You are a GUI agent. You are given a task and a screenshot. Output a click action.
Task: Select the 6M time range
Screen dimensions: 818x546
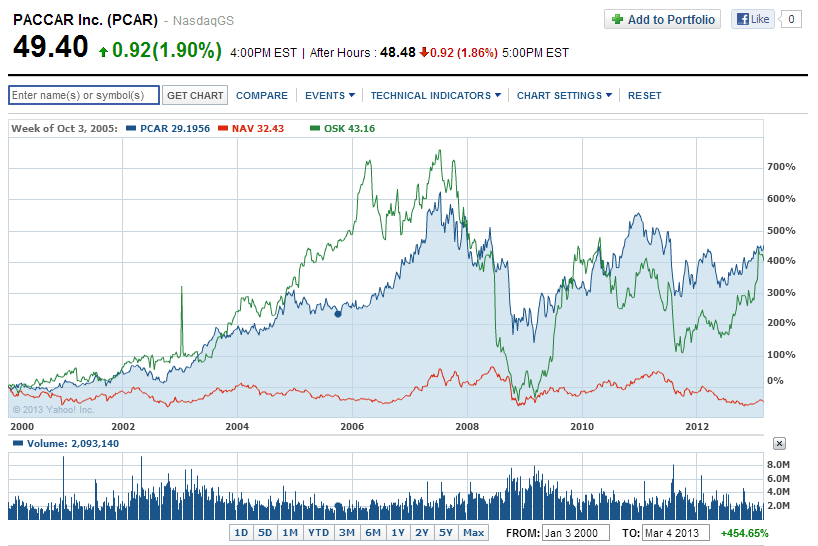point(372,532)
